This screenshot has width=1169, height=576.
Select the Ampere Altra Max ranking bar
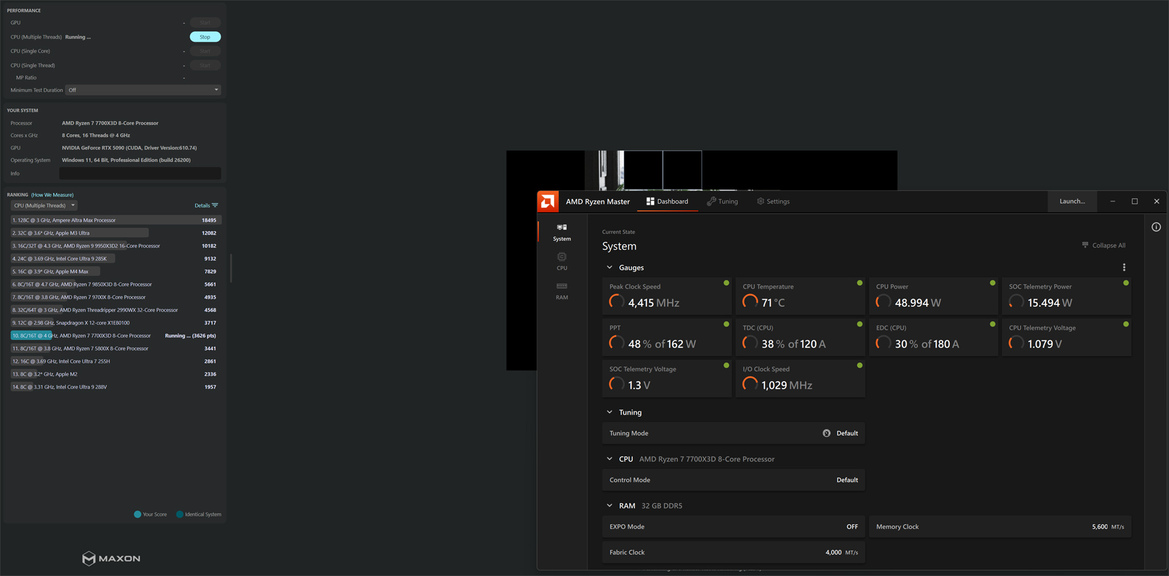(116, 220)
